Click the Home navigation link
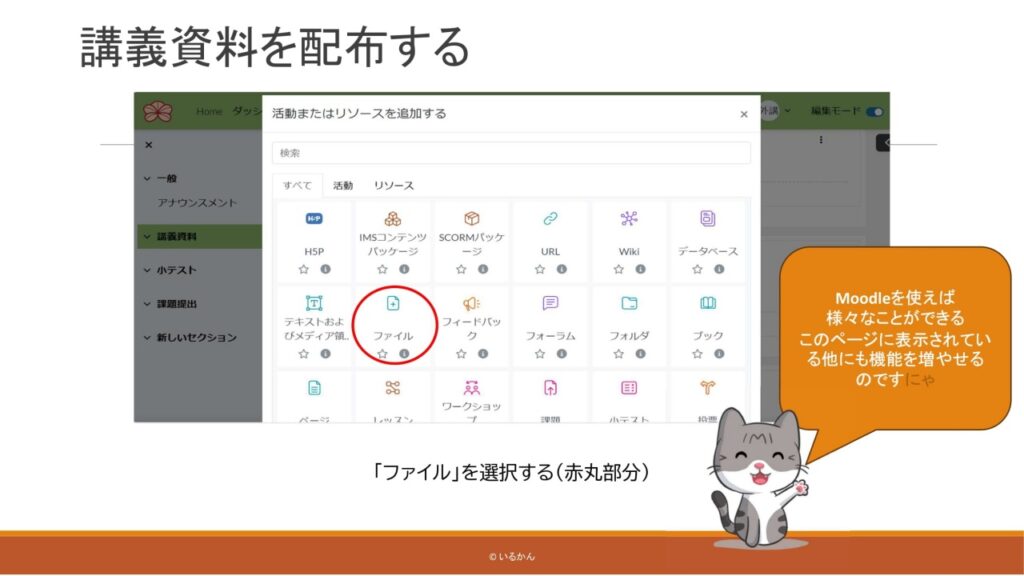Screen dimensions: 1024x576 (x=209, y=111)
